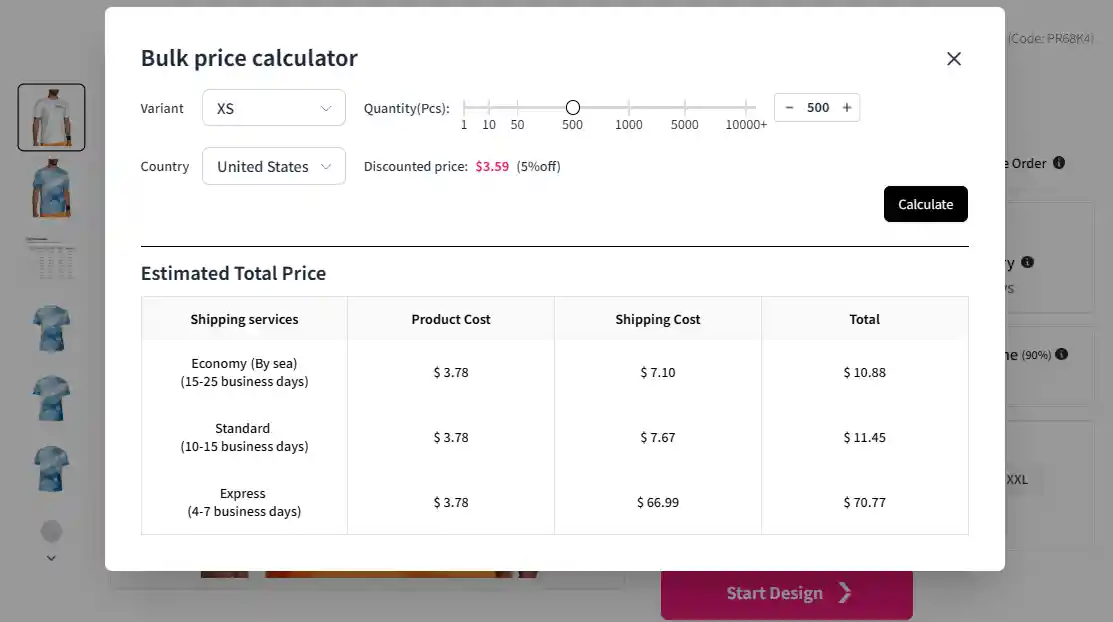Click the X to close the calculator
The width and height of the screenshot is (1113, 622).
pyautogui.click(x=953, y=59)
